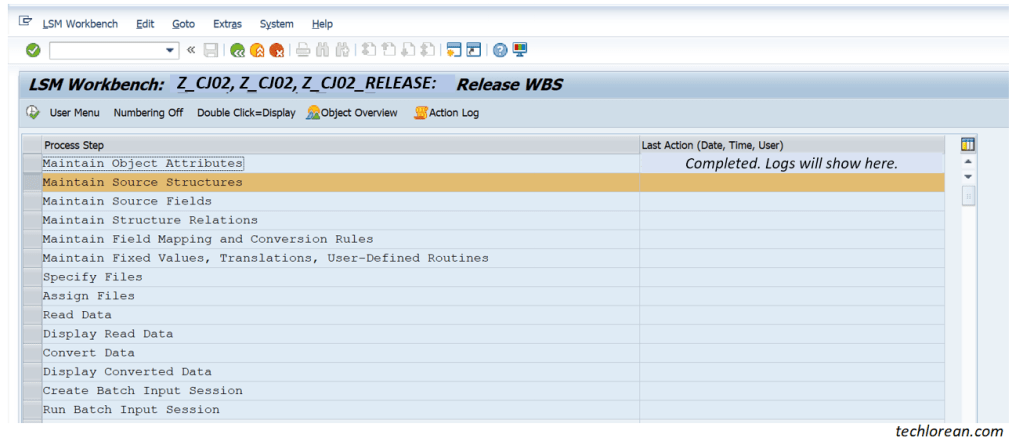The image size is (1023, 445).
Task: Open the Edit menu
Action: tap(145, 24)
